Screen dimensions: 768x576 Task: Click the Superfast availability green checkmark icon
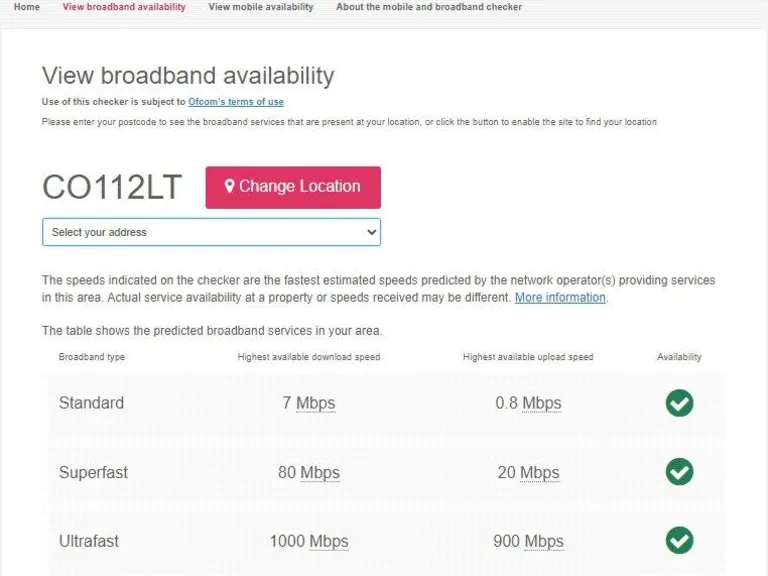[x=679, y=472]
